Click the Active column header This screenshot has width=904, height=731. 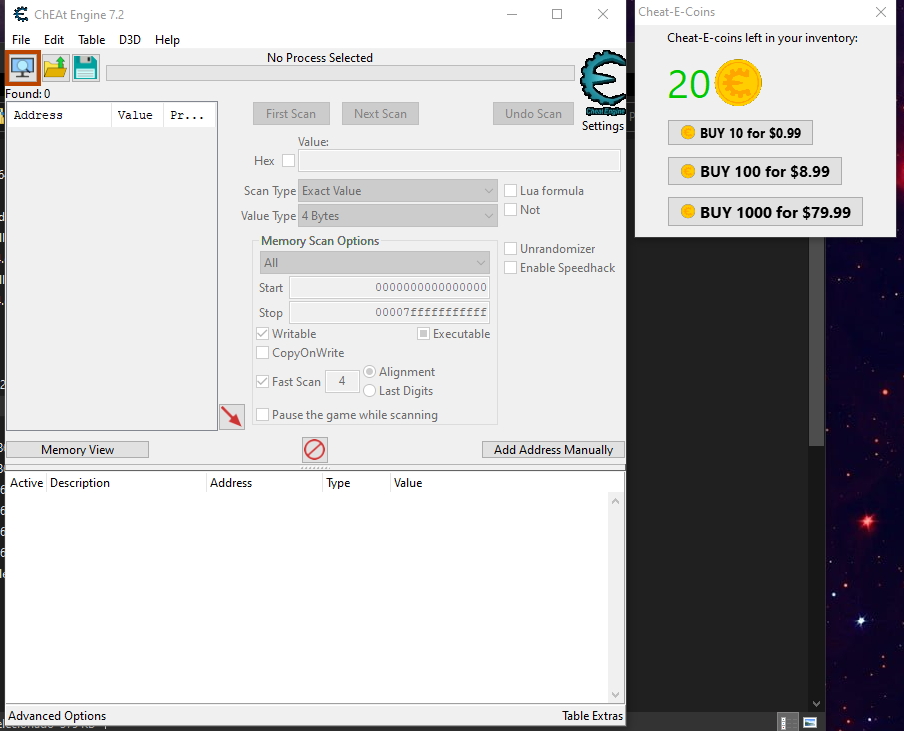26,483
